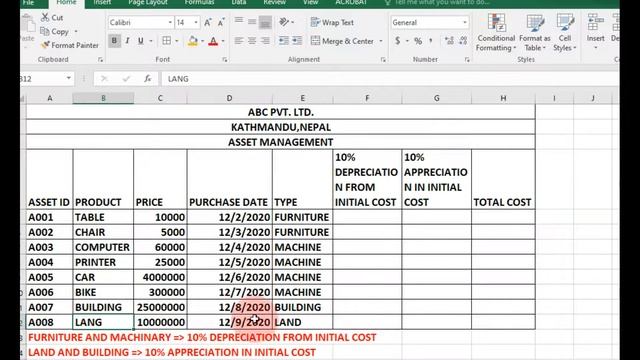This screenshot has height=360, width=640.
Task: Select column H by its header
Action: (x=503, y=98)
